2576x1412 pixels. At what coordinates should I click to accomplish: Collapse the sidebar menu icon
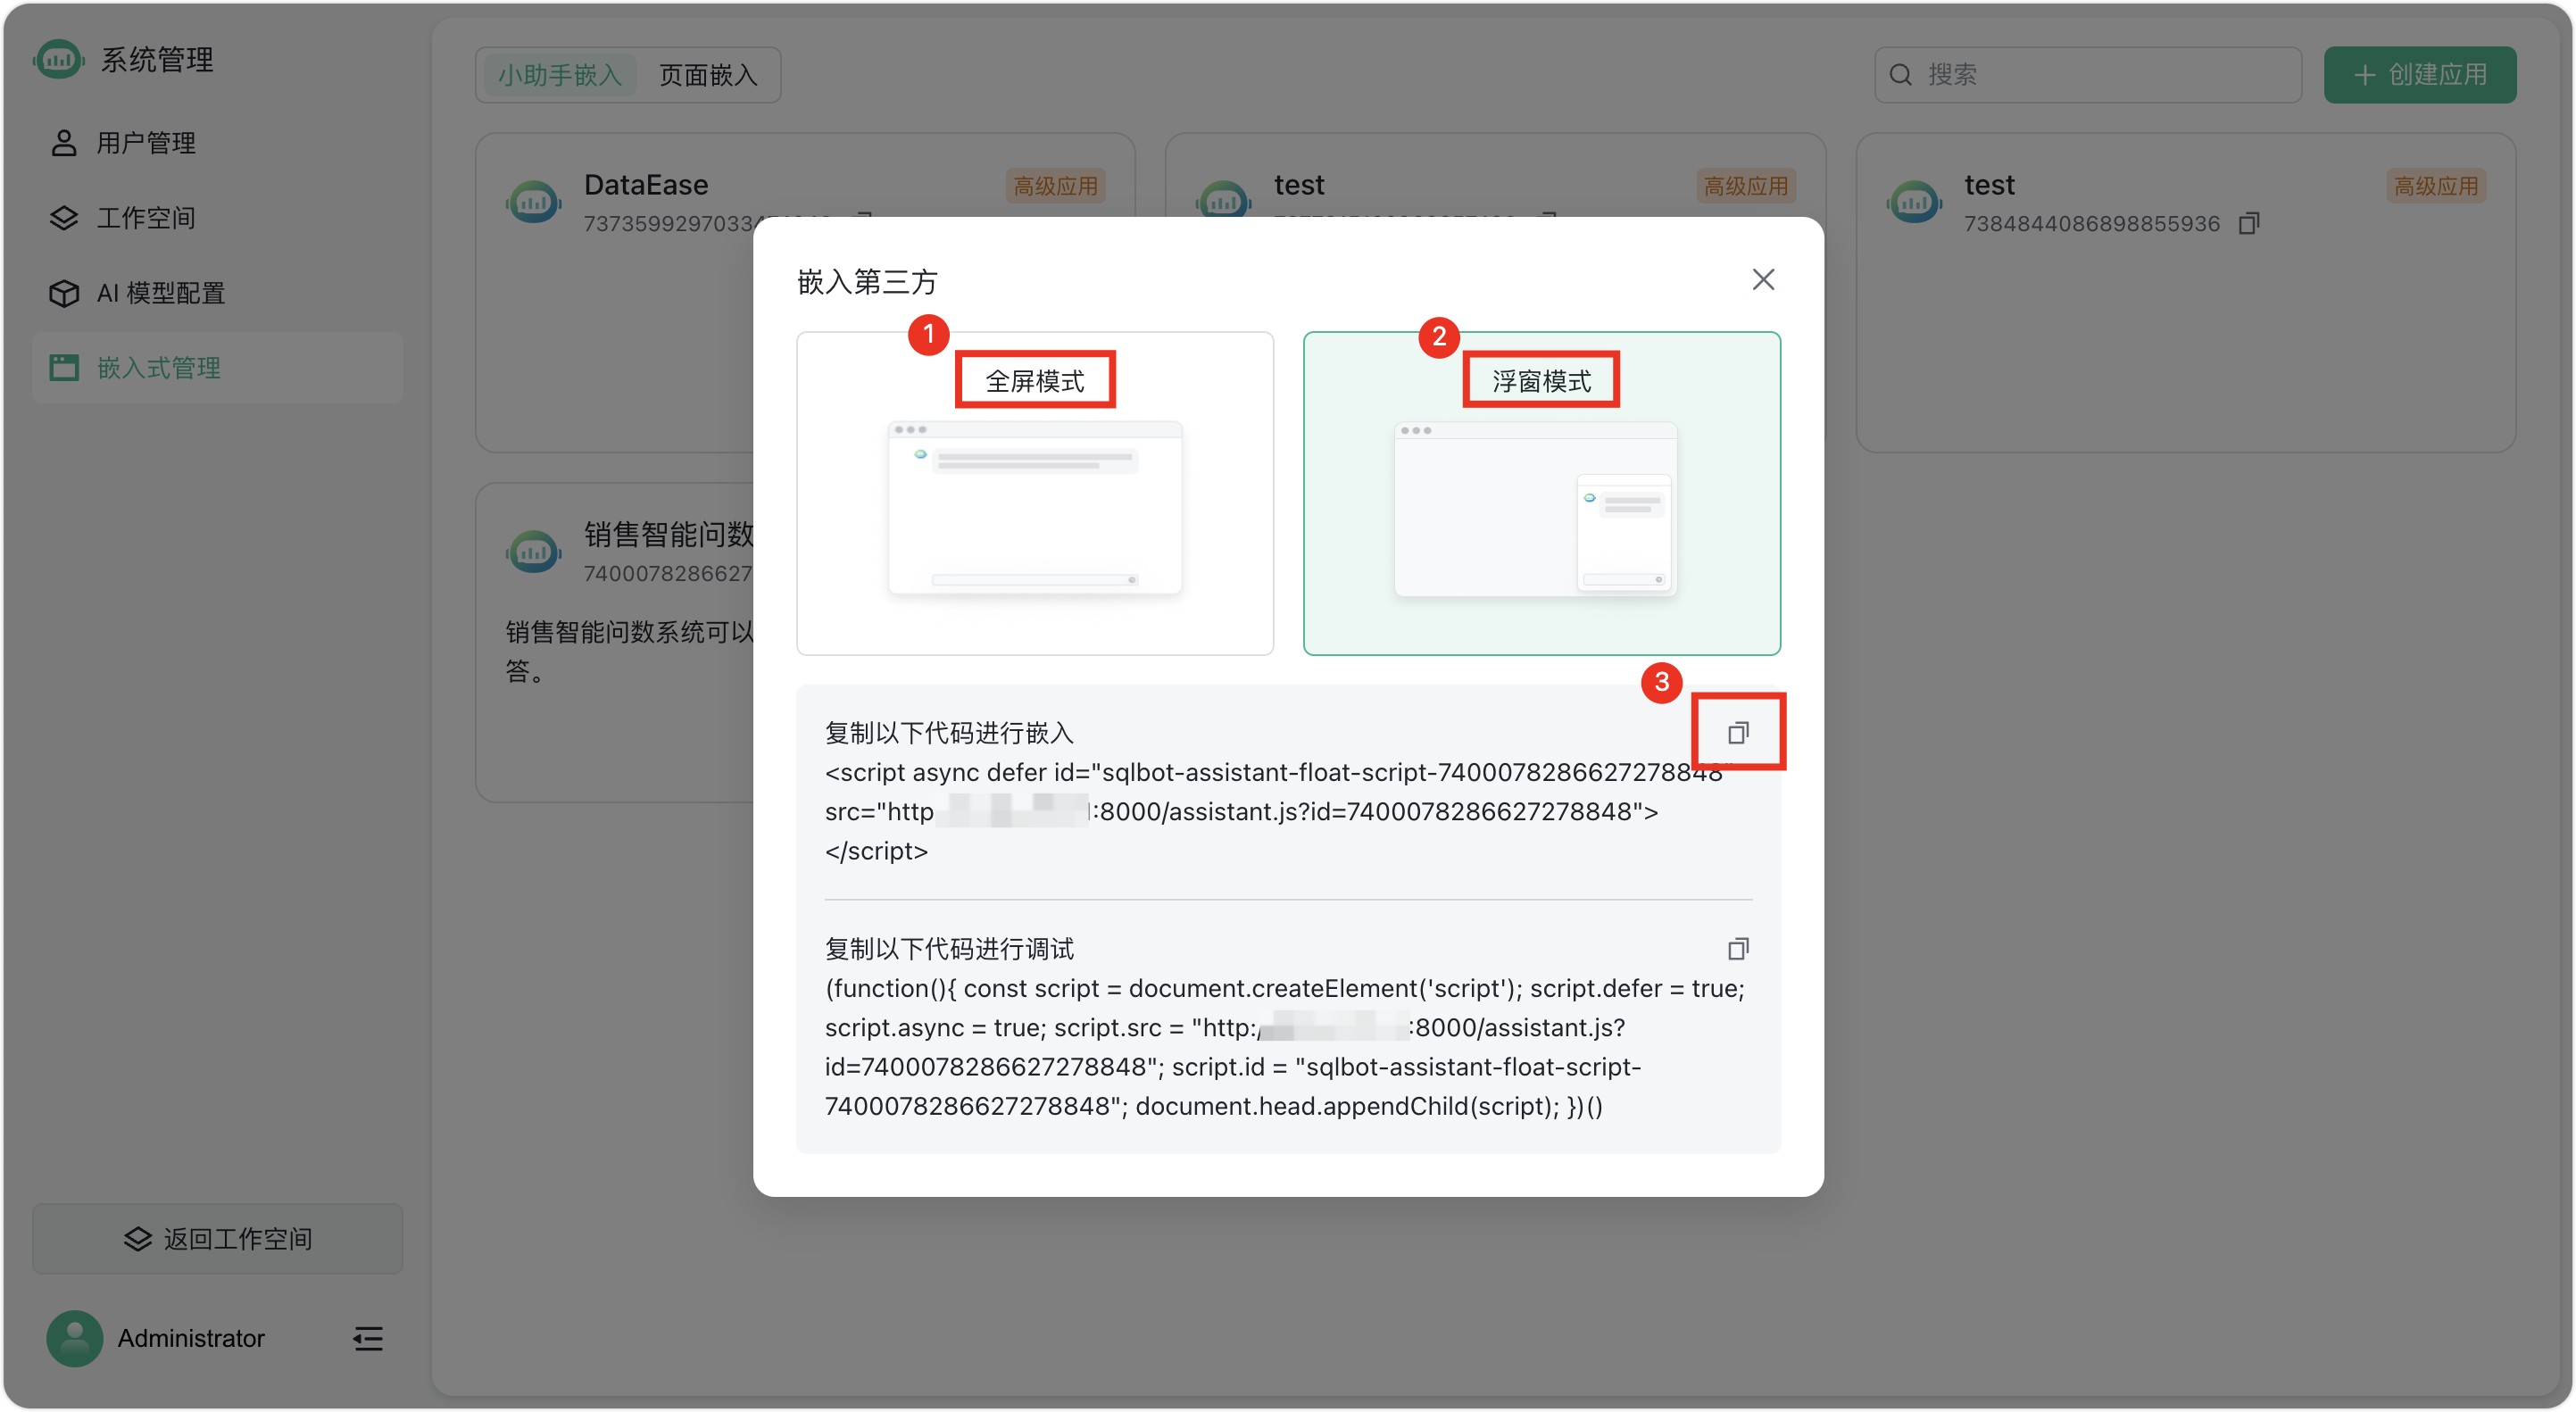tap(368, 1339)
